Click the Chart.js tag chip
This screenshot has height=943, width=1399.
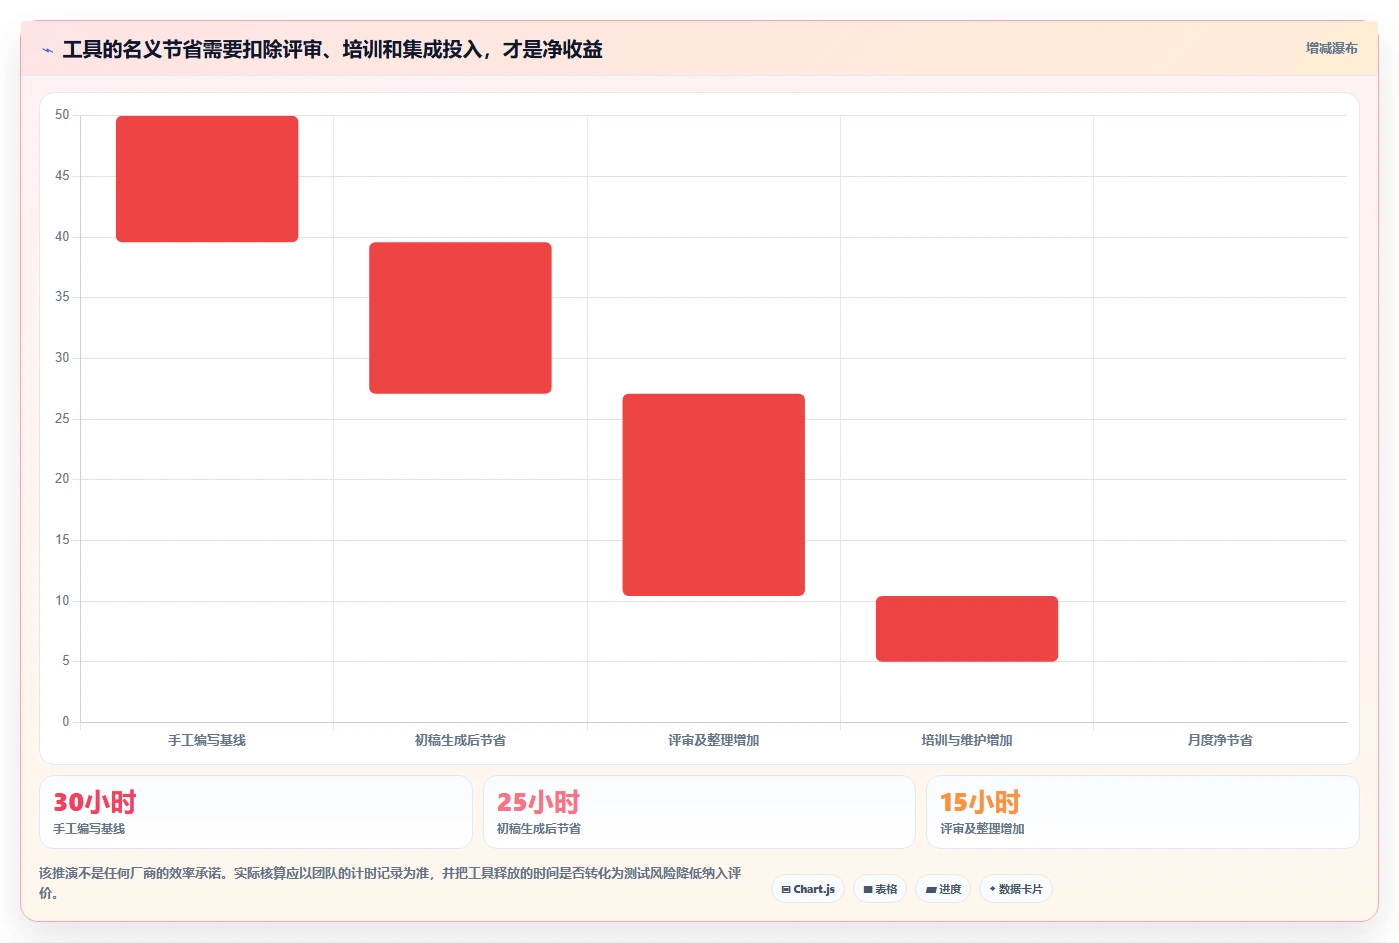[x=808, y=889]
